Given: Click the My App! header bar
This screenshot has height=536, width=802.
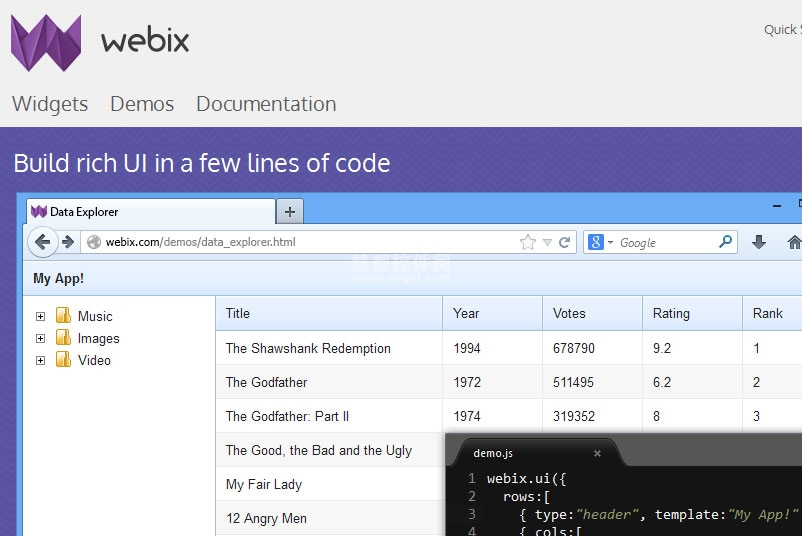Looking at the screenshot, I should [412, 278].
